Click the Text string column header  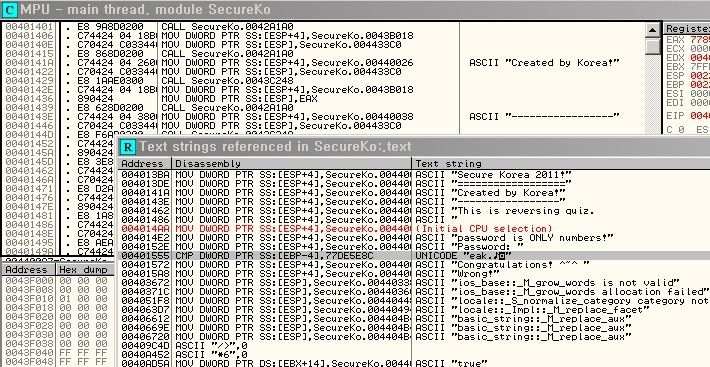pos(561,164)
